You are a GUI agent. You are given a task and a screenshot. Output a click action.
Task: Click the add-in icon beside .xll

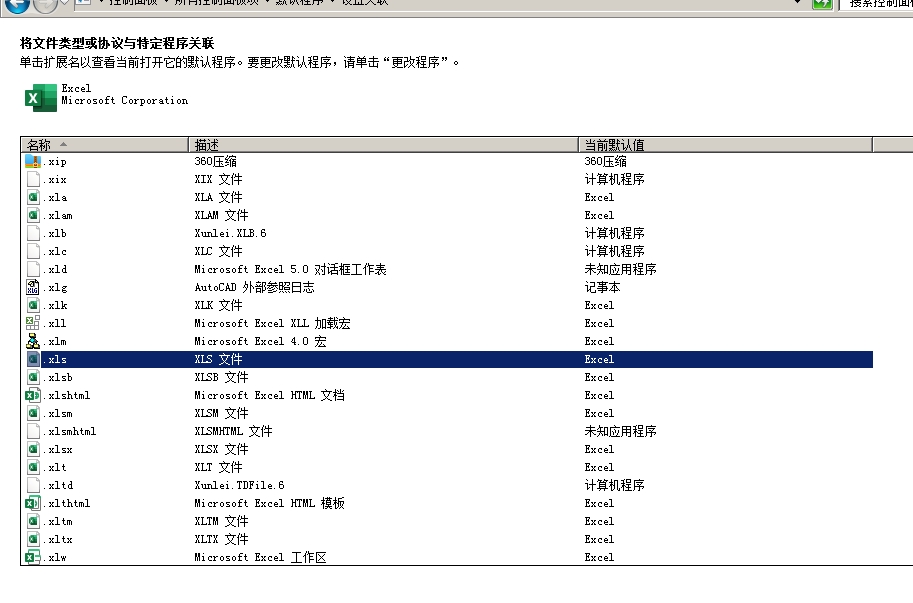click(x=33, y=324)
